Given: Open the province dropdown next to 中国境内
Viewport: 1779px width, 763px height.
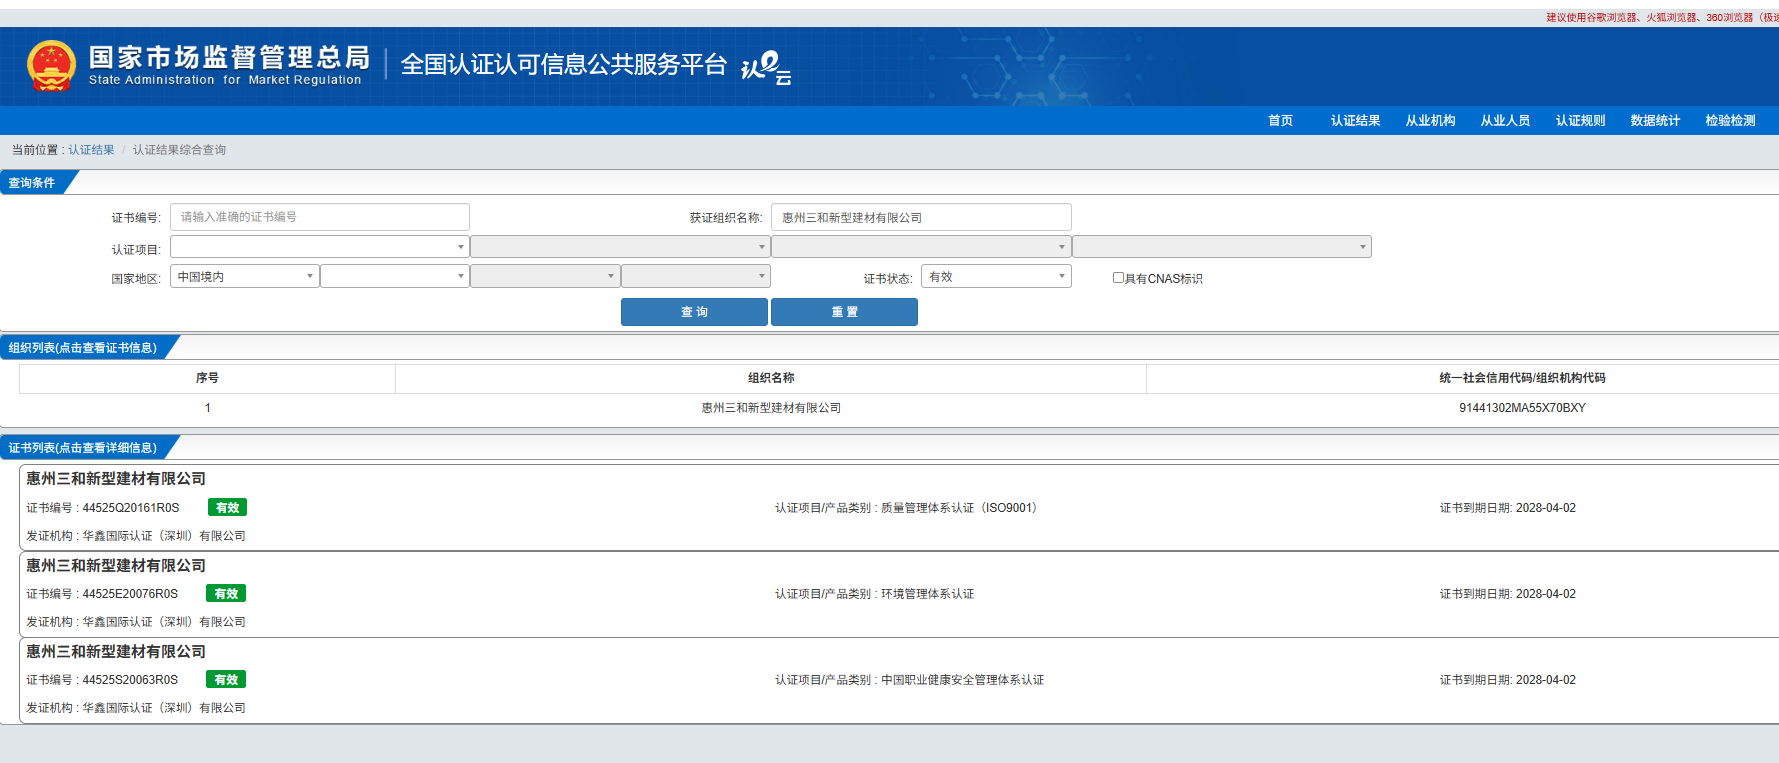Looking at the screenshot, I should click(394, 277).
